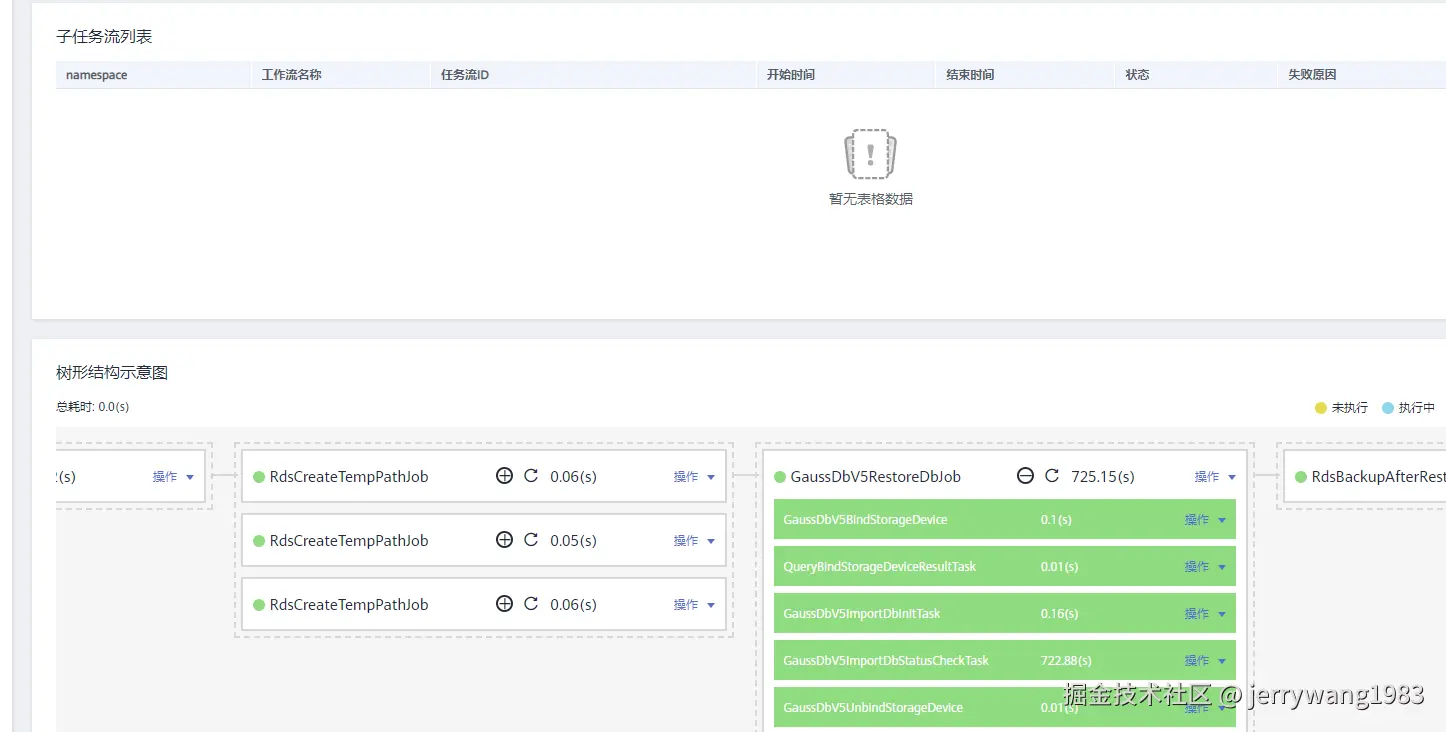
Task: Refresh the third RdsCreateTempPathJob node
Action: [x=531, y=604]
